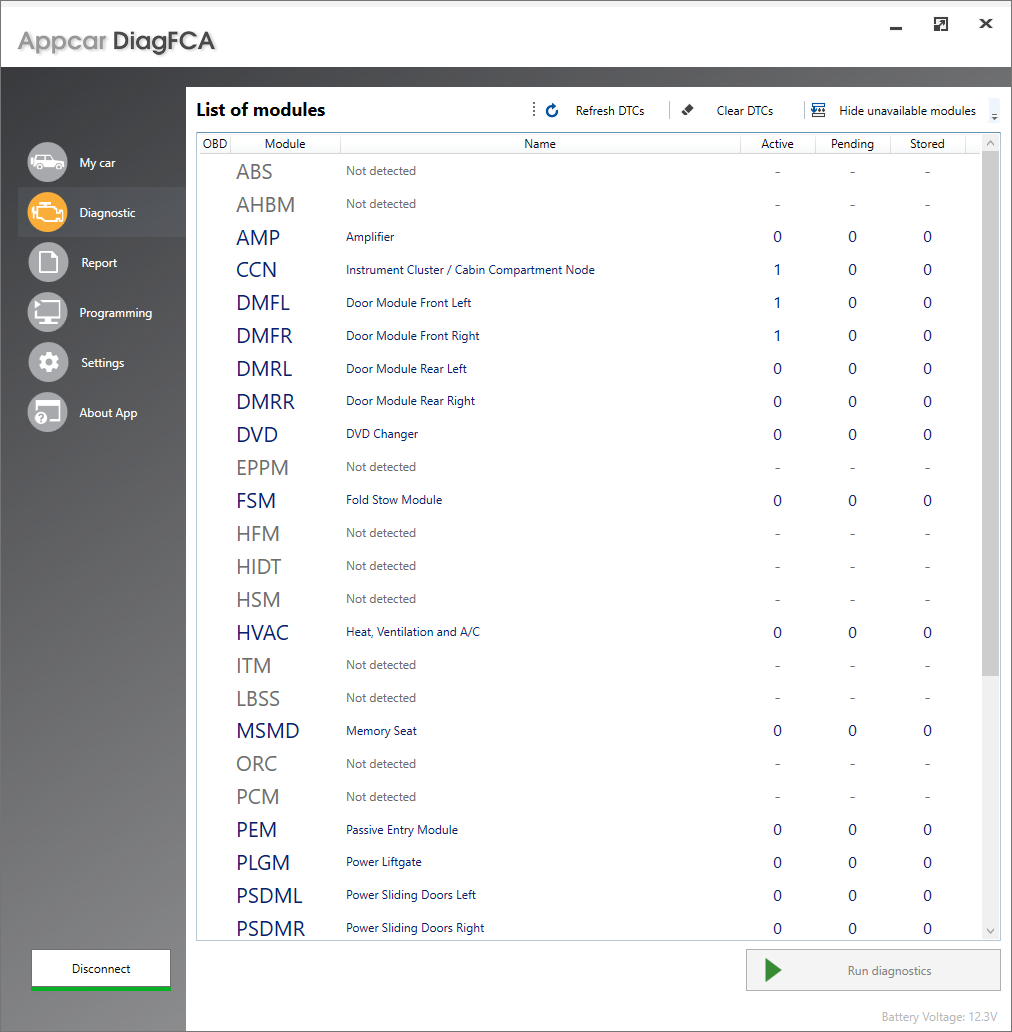Open the My car section icon
This screenshot has width=1012, height=1032.
tap(47, 162)
